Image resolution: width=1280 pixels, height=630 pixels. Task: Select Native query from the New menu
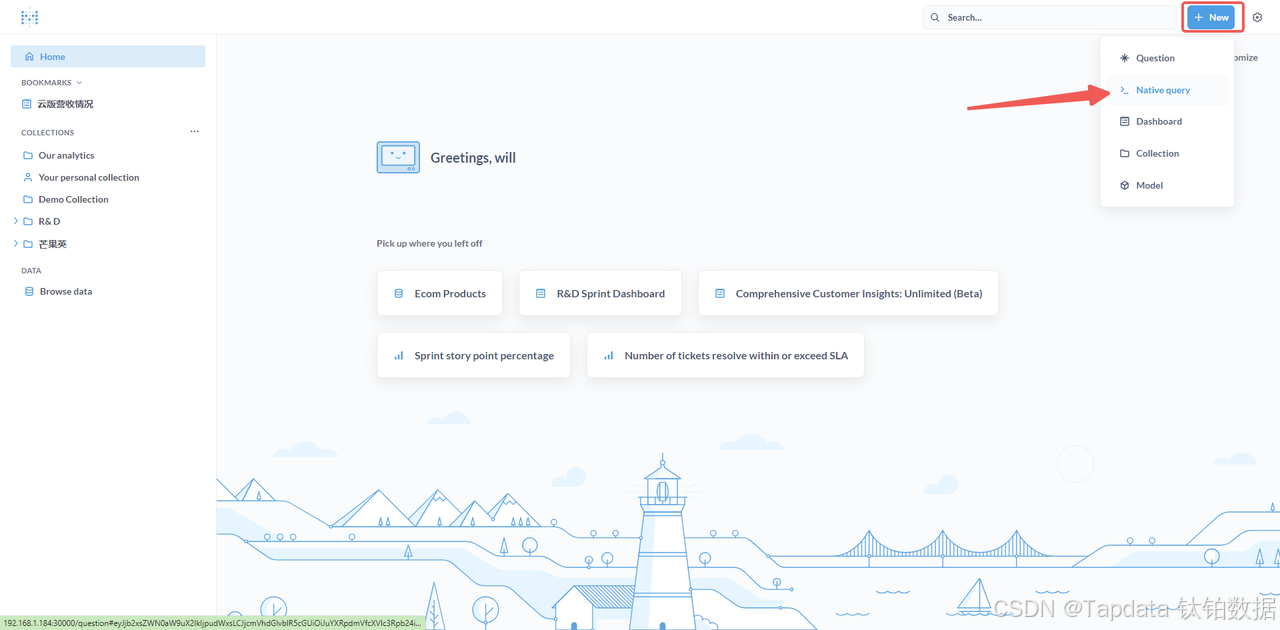point(1167,90)
